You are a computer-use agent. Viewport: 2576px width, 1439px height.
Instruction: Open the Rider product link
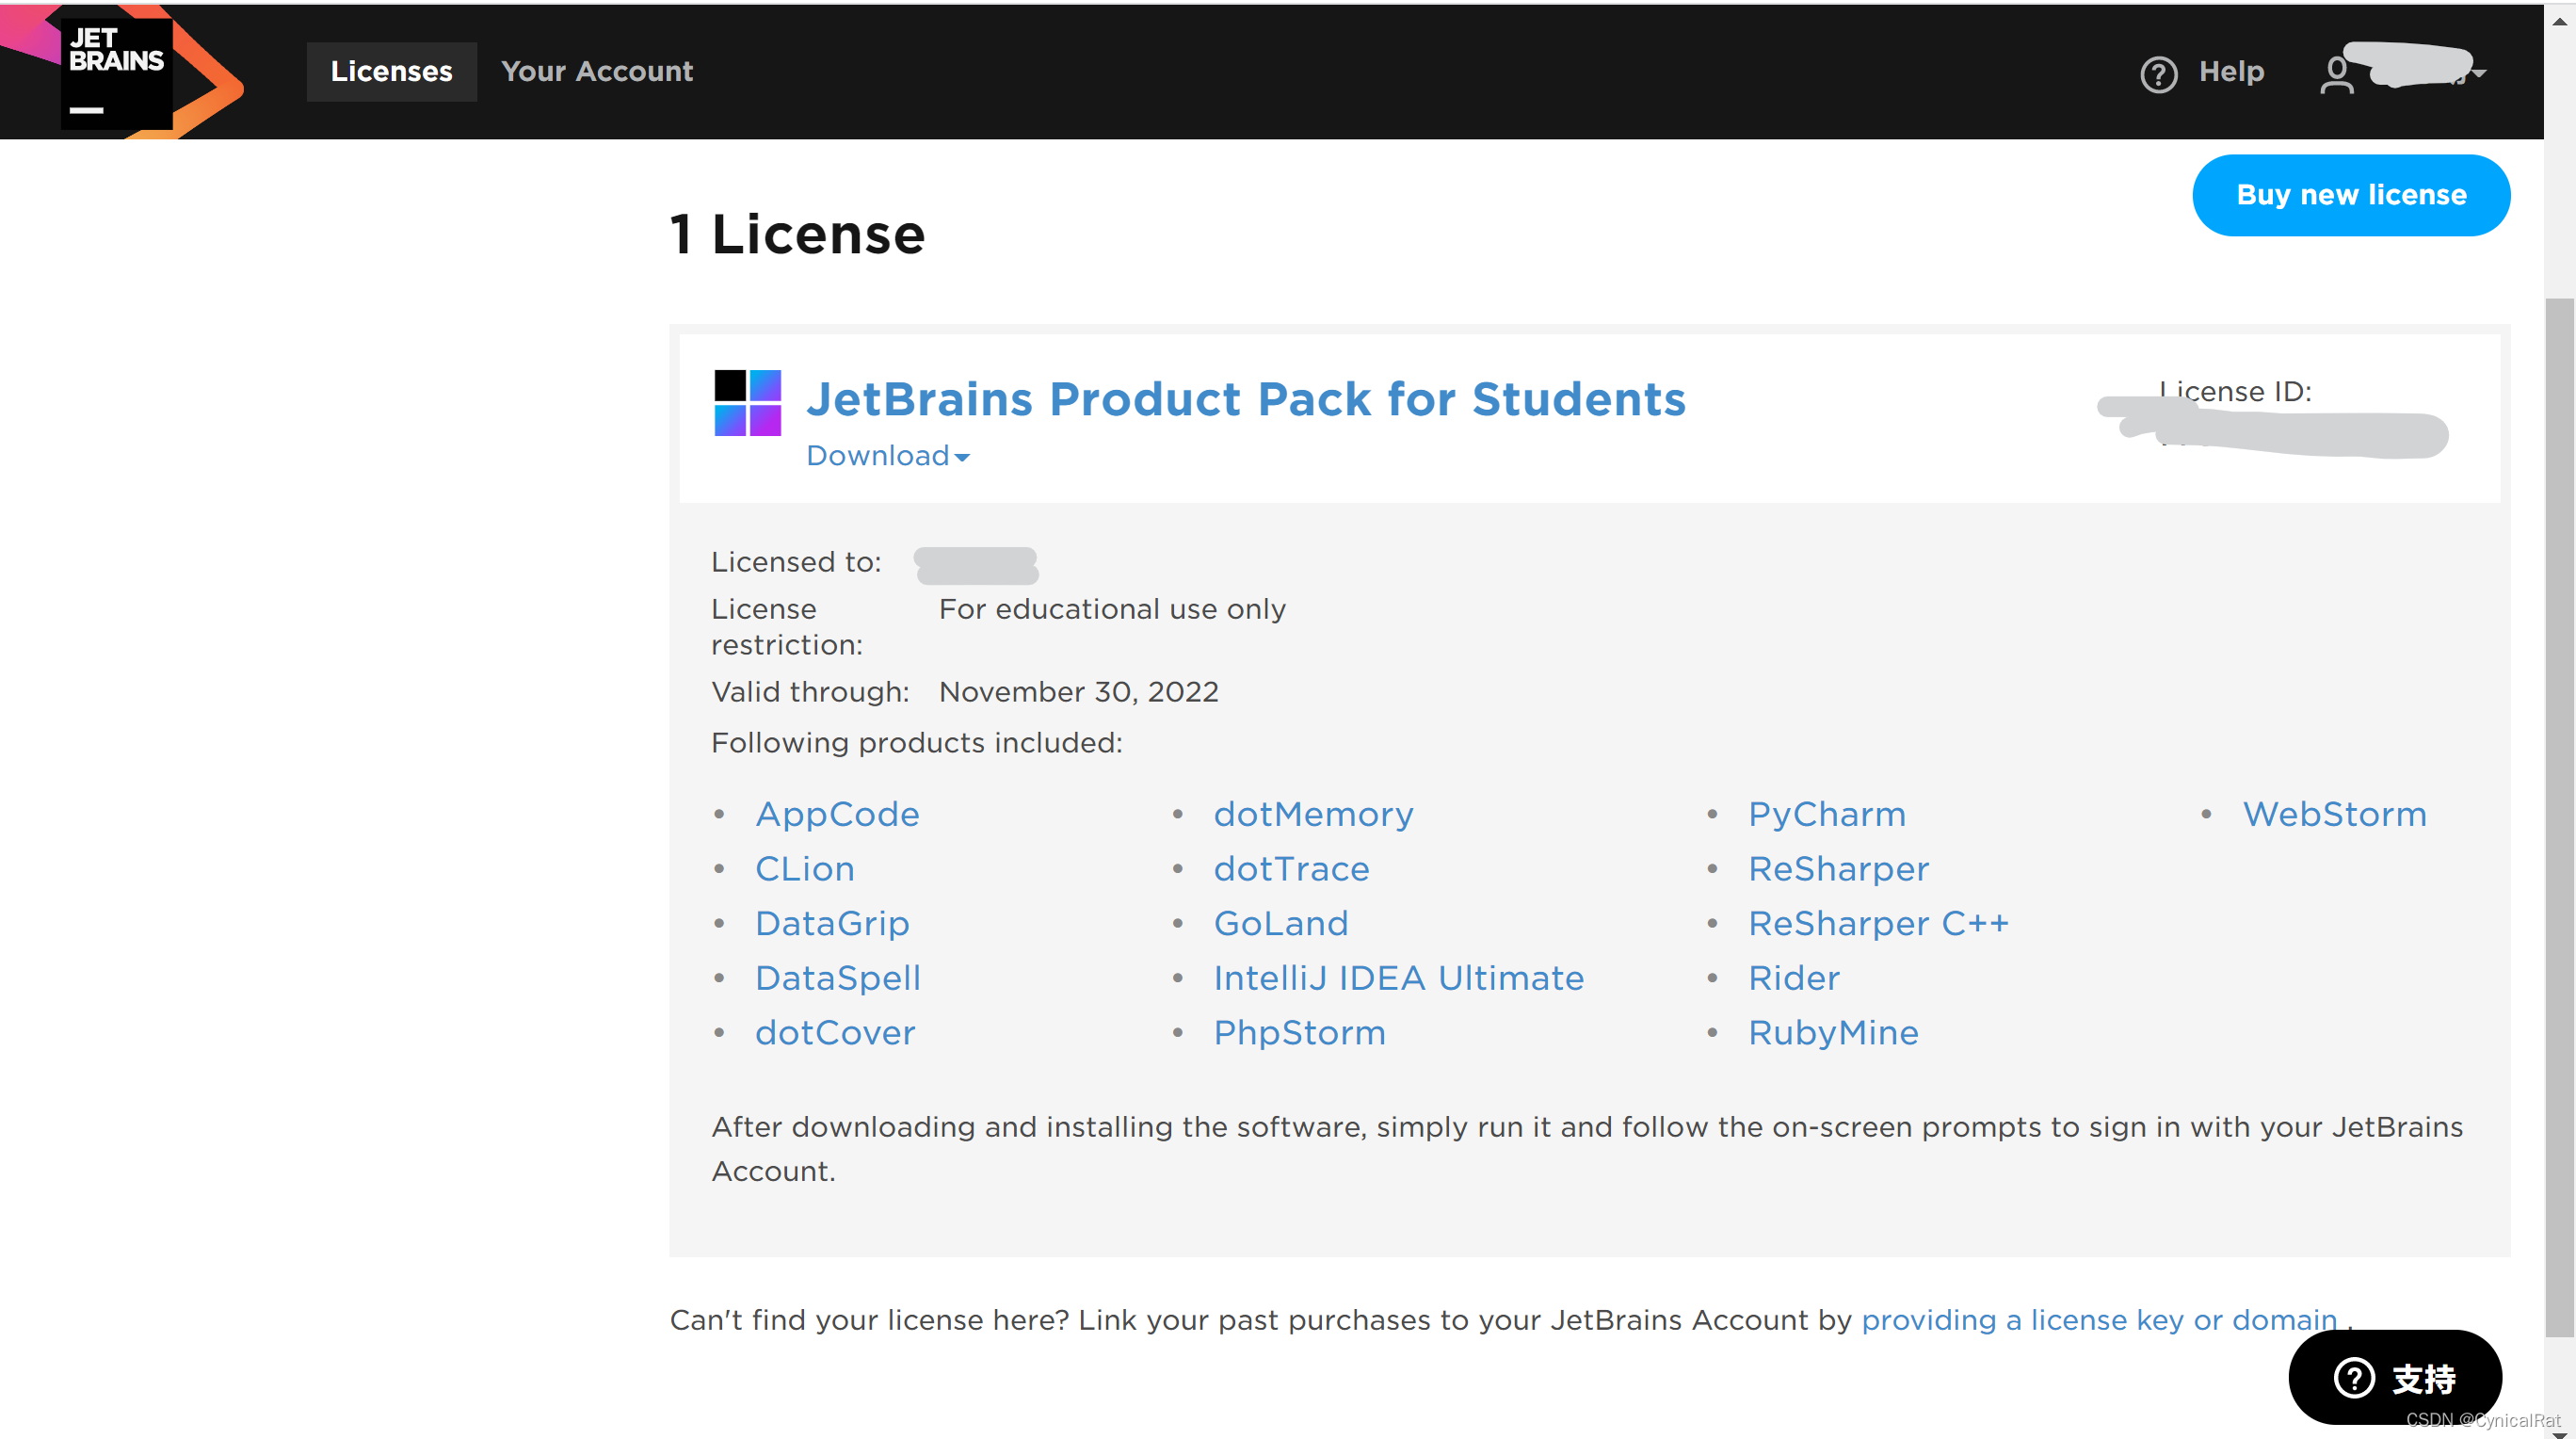coord(1793,977)
